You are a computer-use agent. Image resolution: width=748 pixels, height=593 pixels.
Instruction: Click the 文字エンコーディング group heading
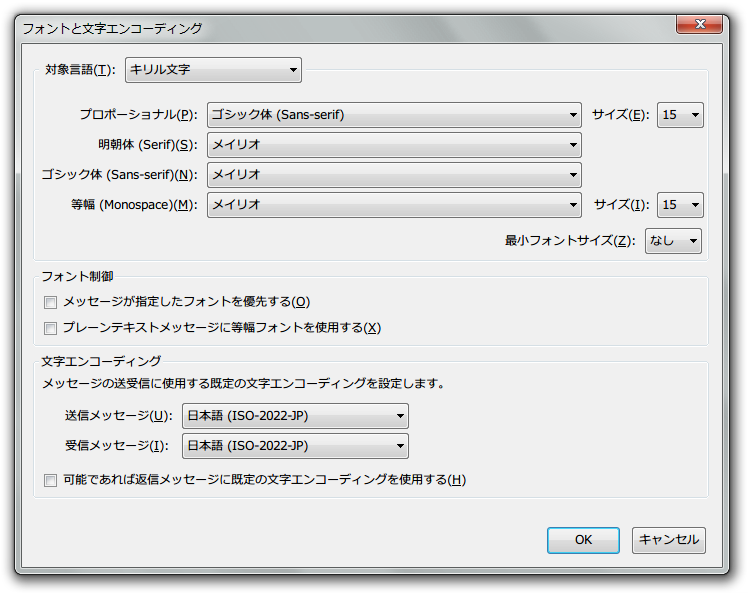[102, 361]
